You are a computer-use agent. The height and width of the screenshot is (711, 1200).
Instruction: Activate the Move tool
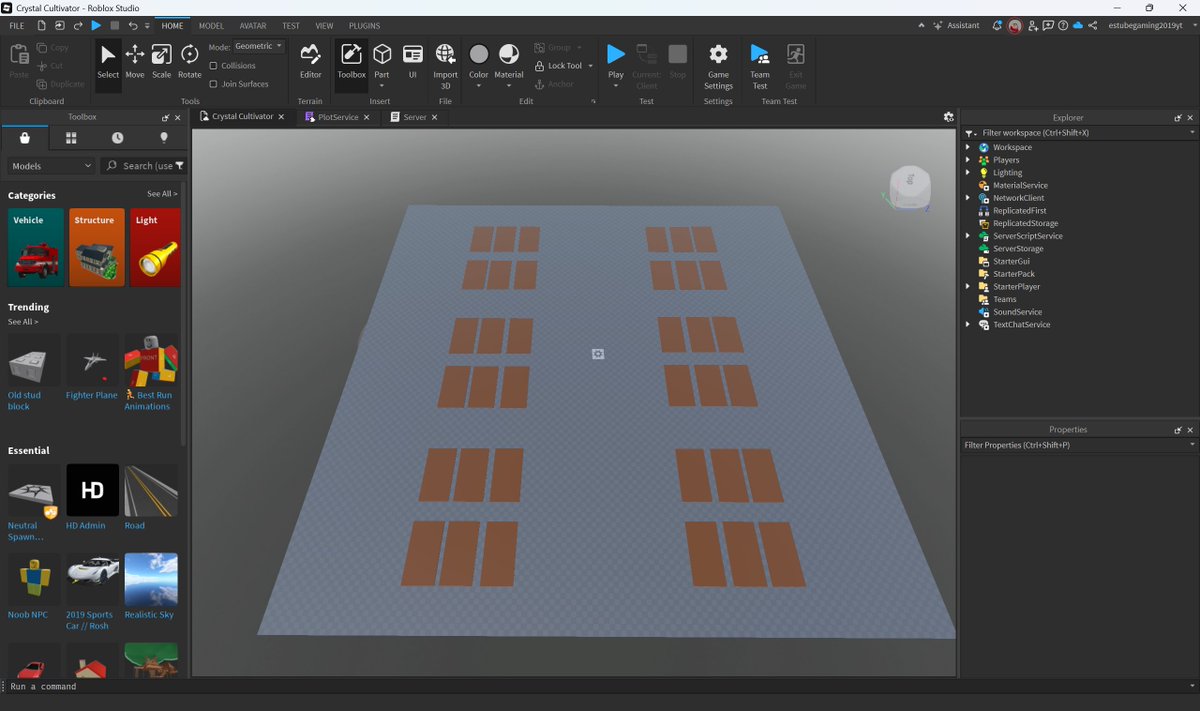(x=135, y=62)
